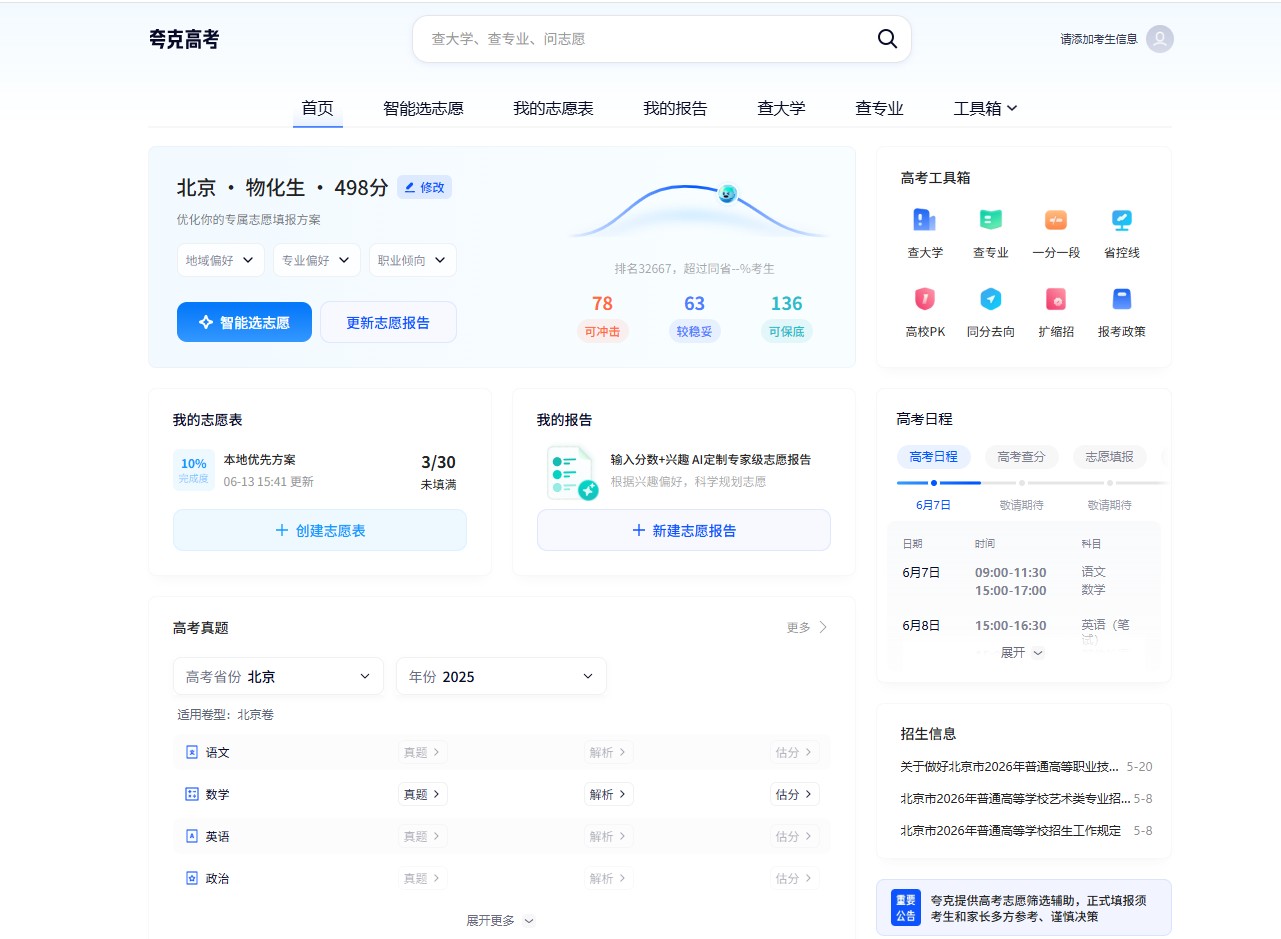This screenshot has width=1281, height=939.
Task: Open the 高等职业技术 admission notice link
Action: 1010,767
